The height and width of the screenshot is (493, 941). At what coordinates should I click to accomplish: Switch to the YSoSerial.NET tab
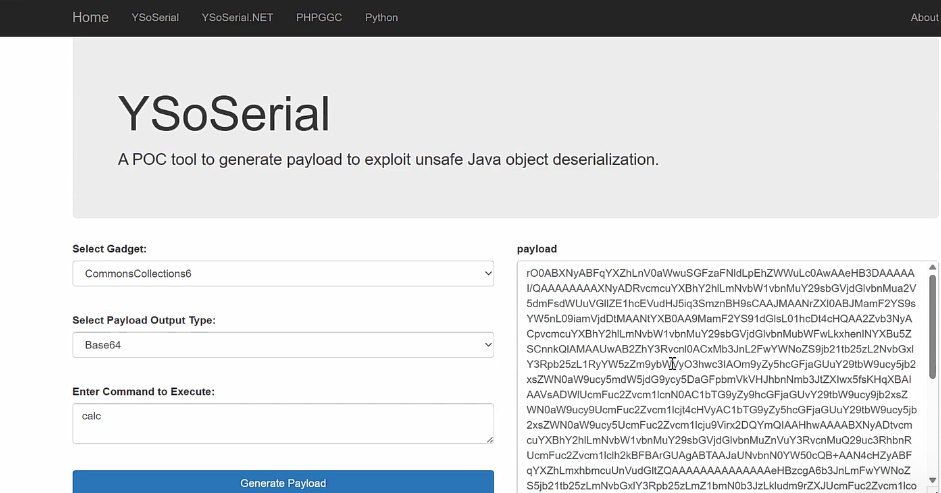237,18
